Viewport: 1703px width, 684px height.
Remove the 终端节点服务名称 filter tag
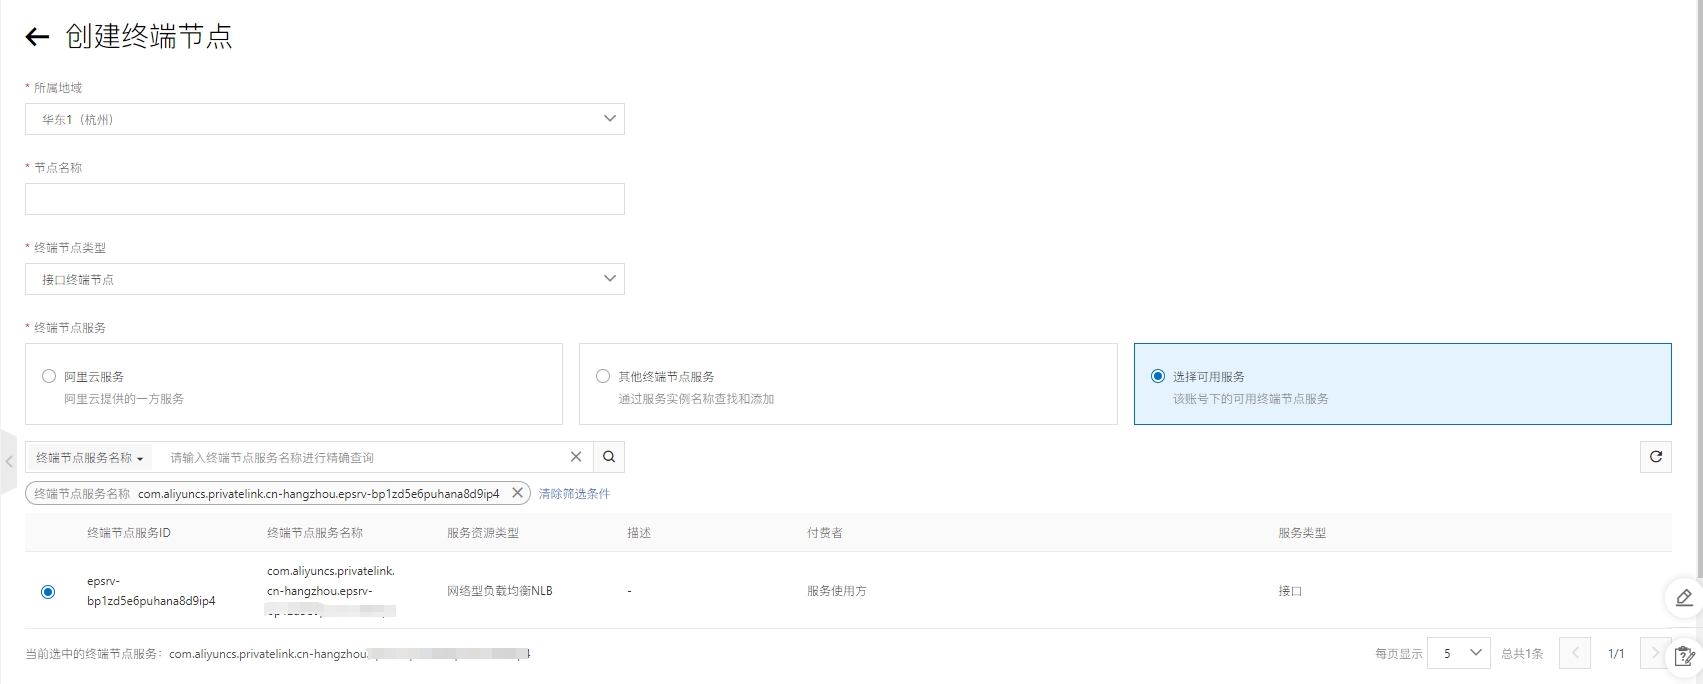517,493
